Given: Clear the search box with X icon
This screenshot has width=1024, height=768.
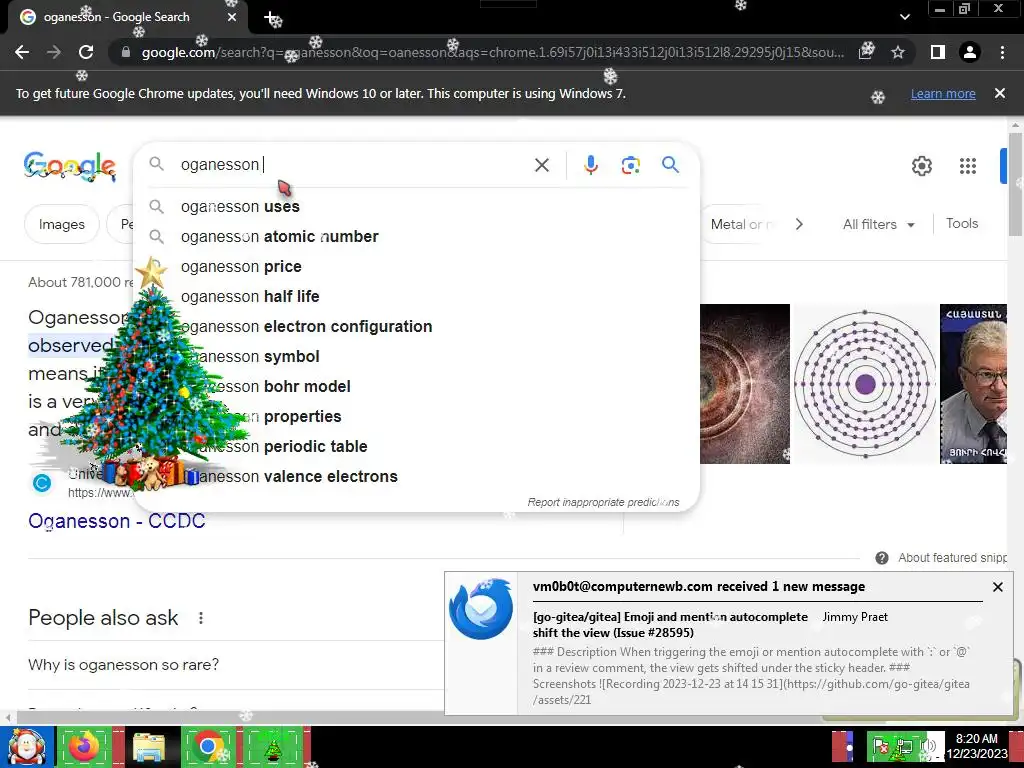Looking at the screenshot, I should pos(541,165).
